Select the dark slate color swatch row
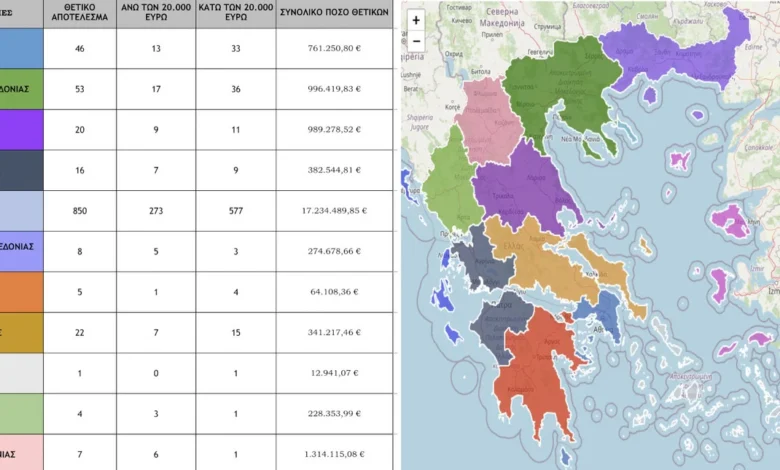780x470 pixels. point(21,170)
